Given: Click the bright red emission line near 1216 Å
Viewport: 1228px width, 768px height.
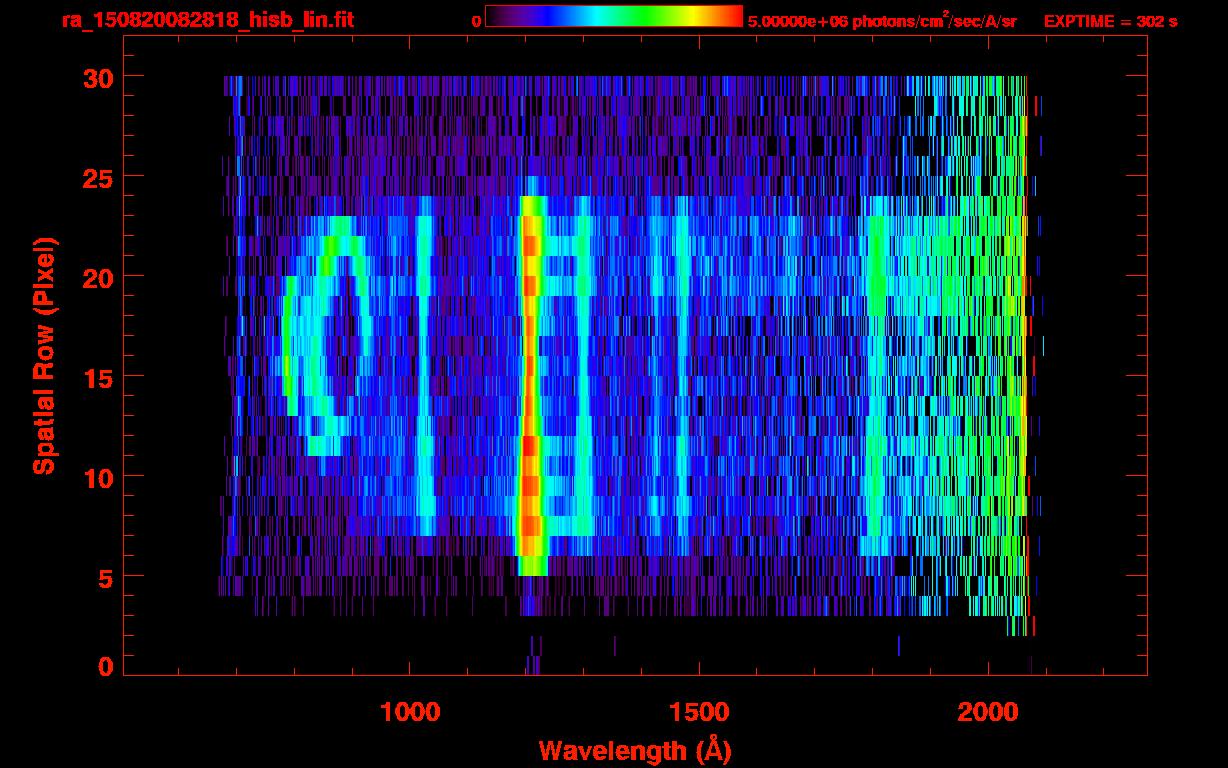Looking at the screenshot, I should [530, 385].
